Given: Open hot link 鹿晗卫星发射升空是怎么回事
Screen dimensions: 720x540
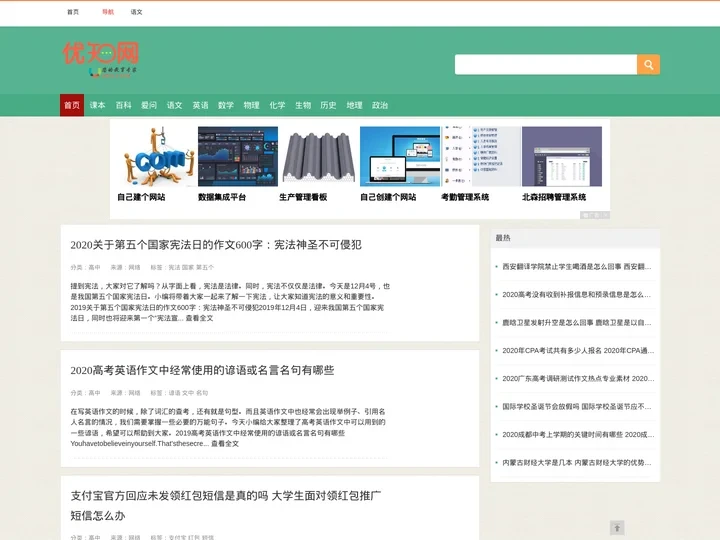Looking at the screenshot, I should tap(577, 323).
